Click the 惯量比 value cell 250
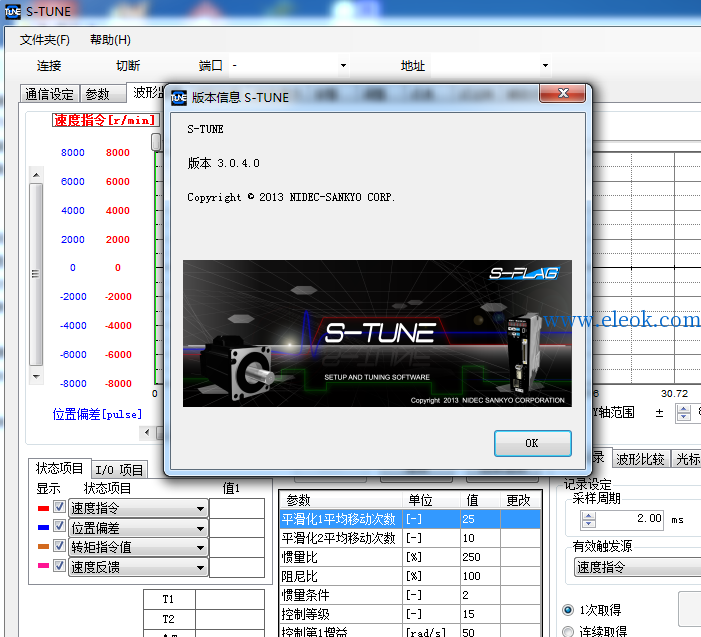 coord(481,557)
